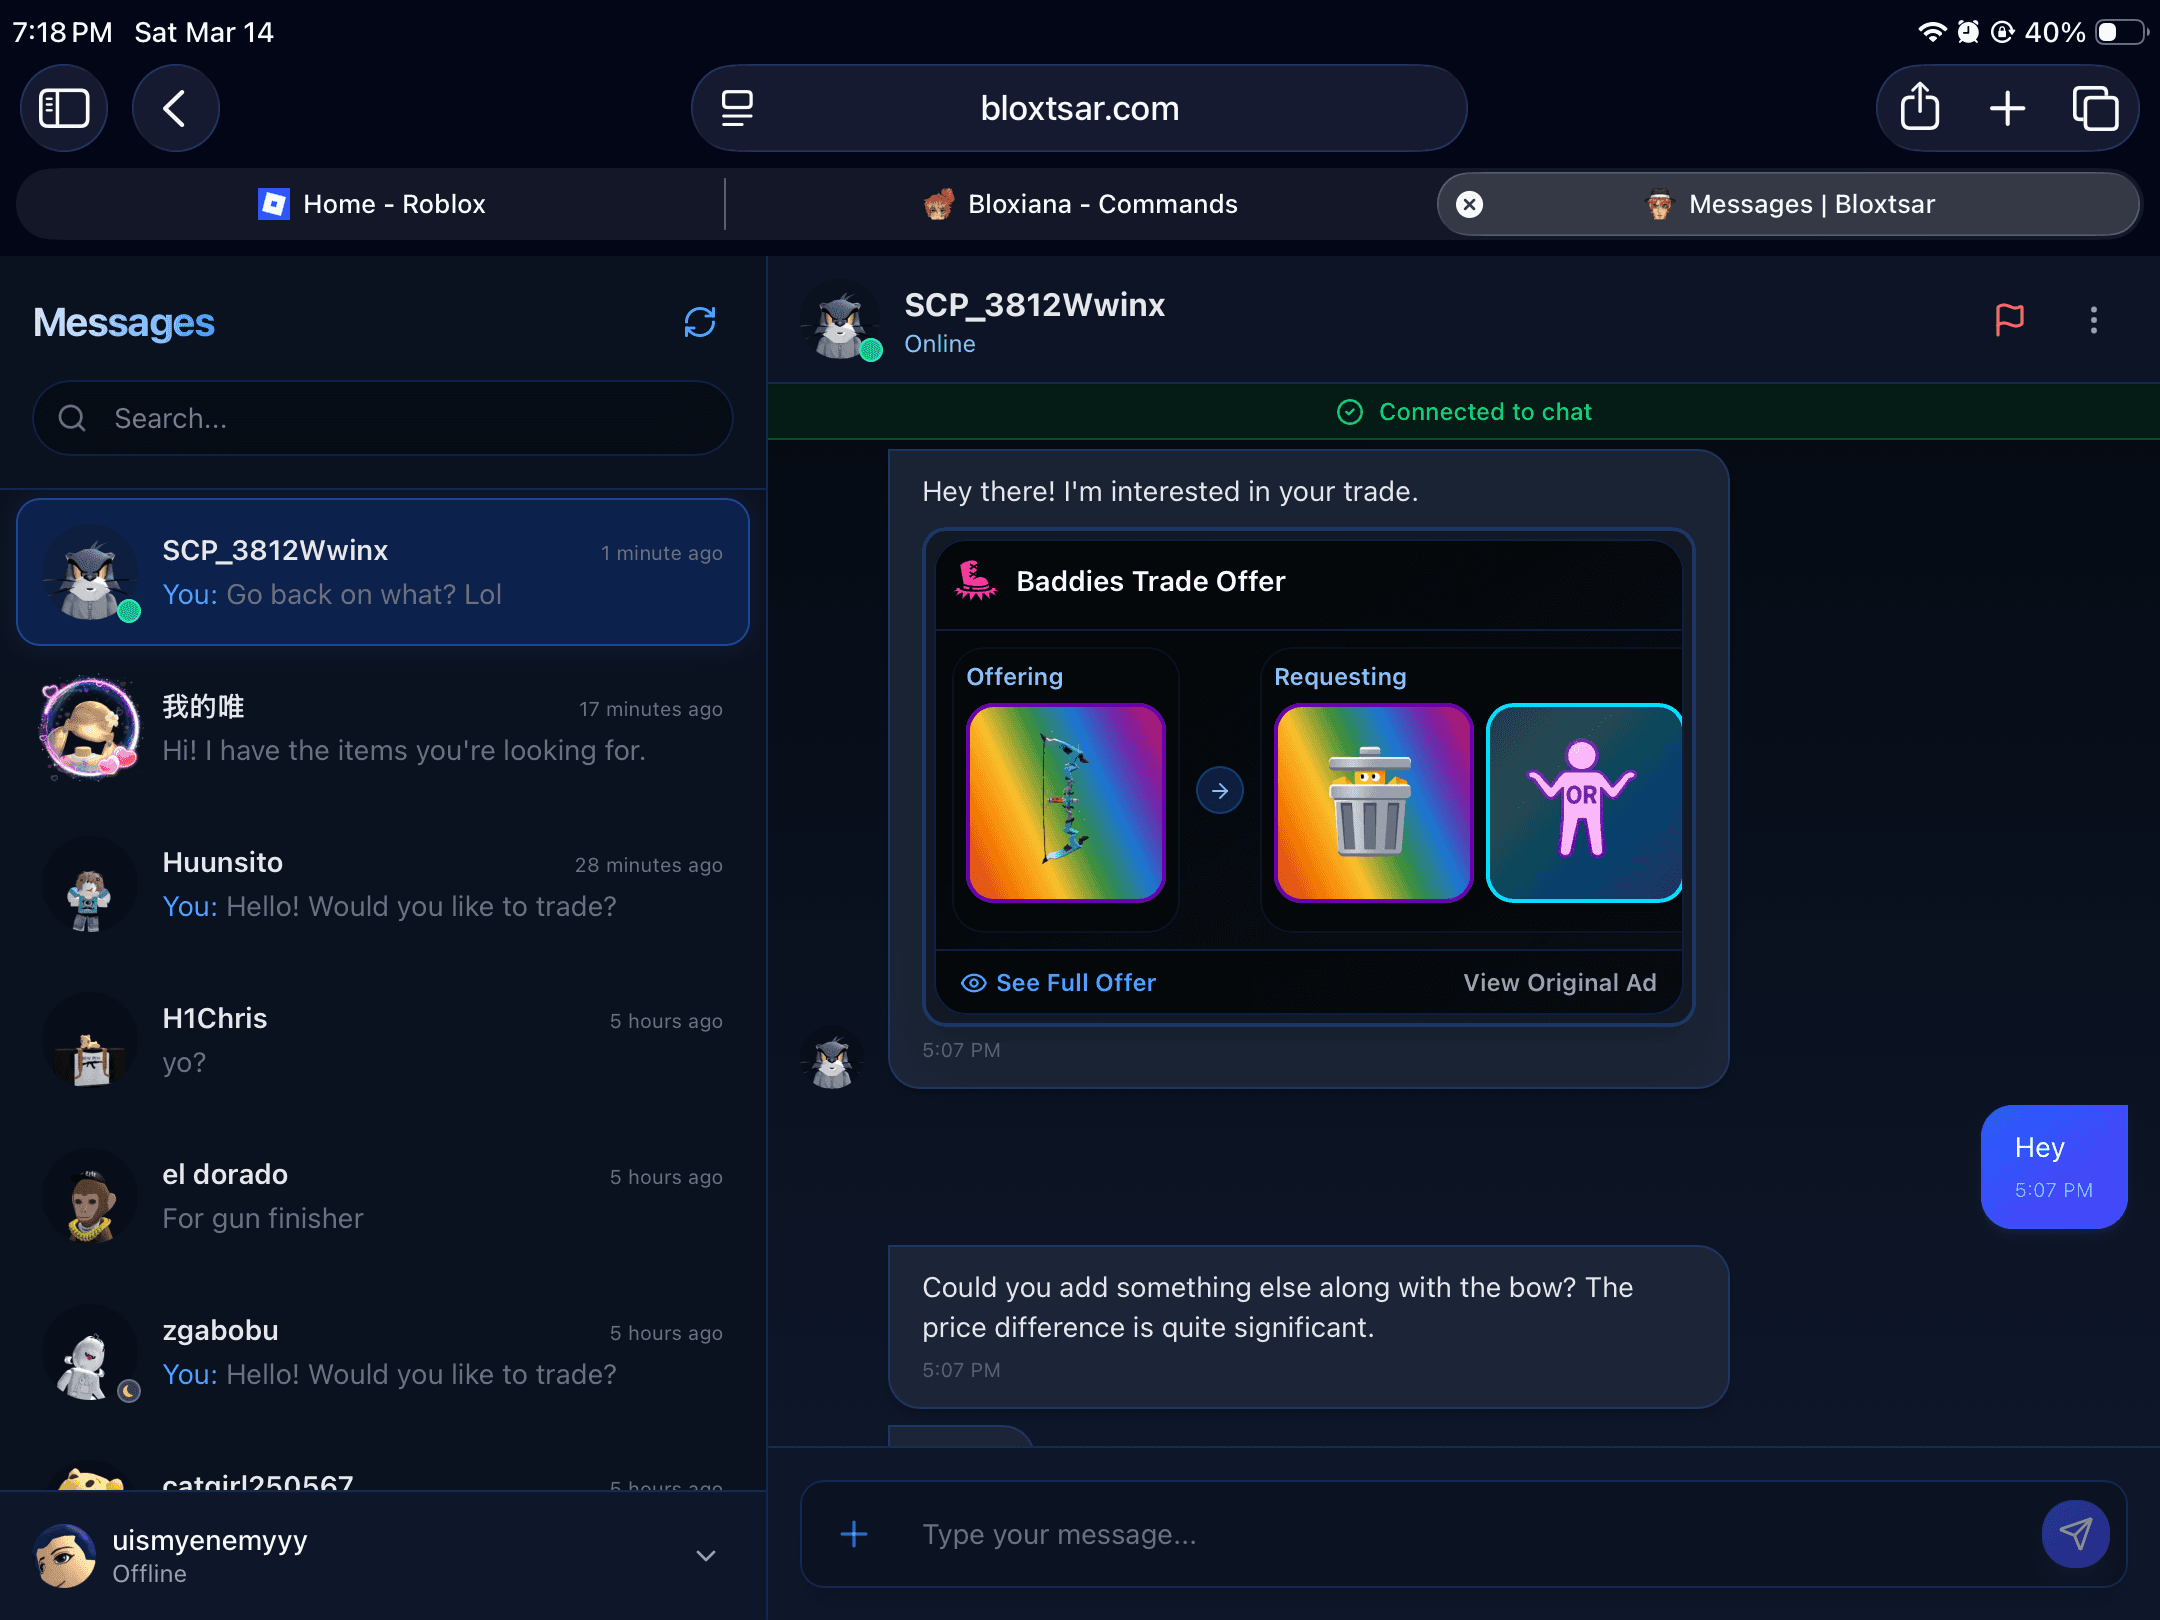Click the H1Chris avatar

tap(91, 1040)
